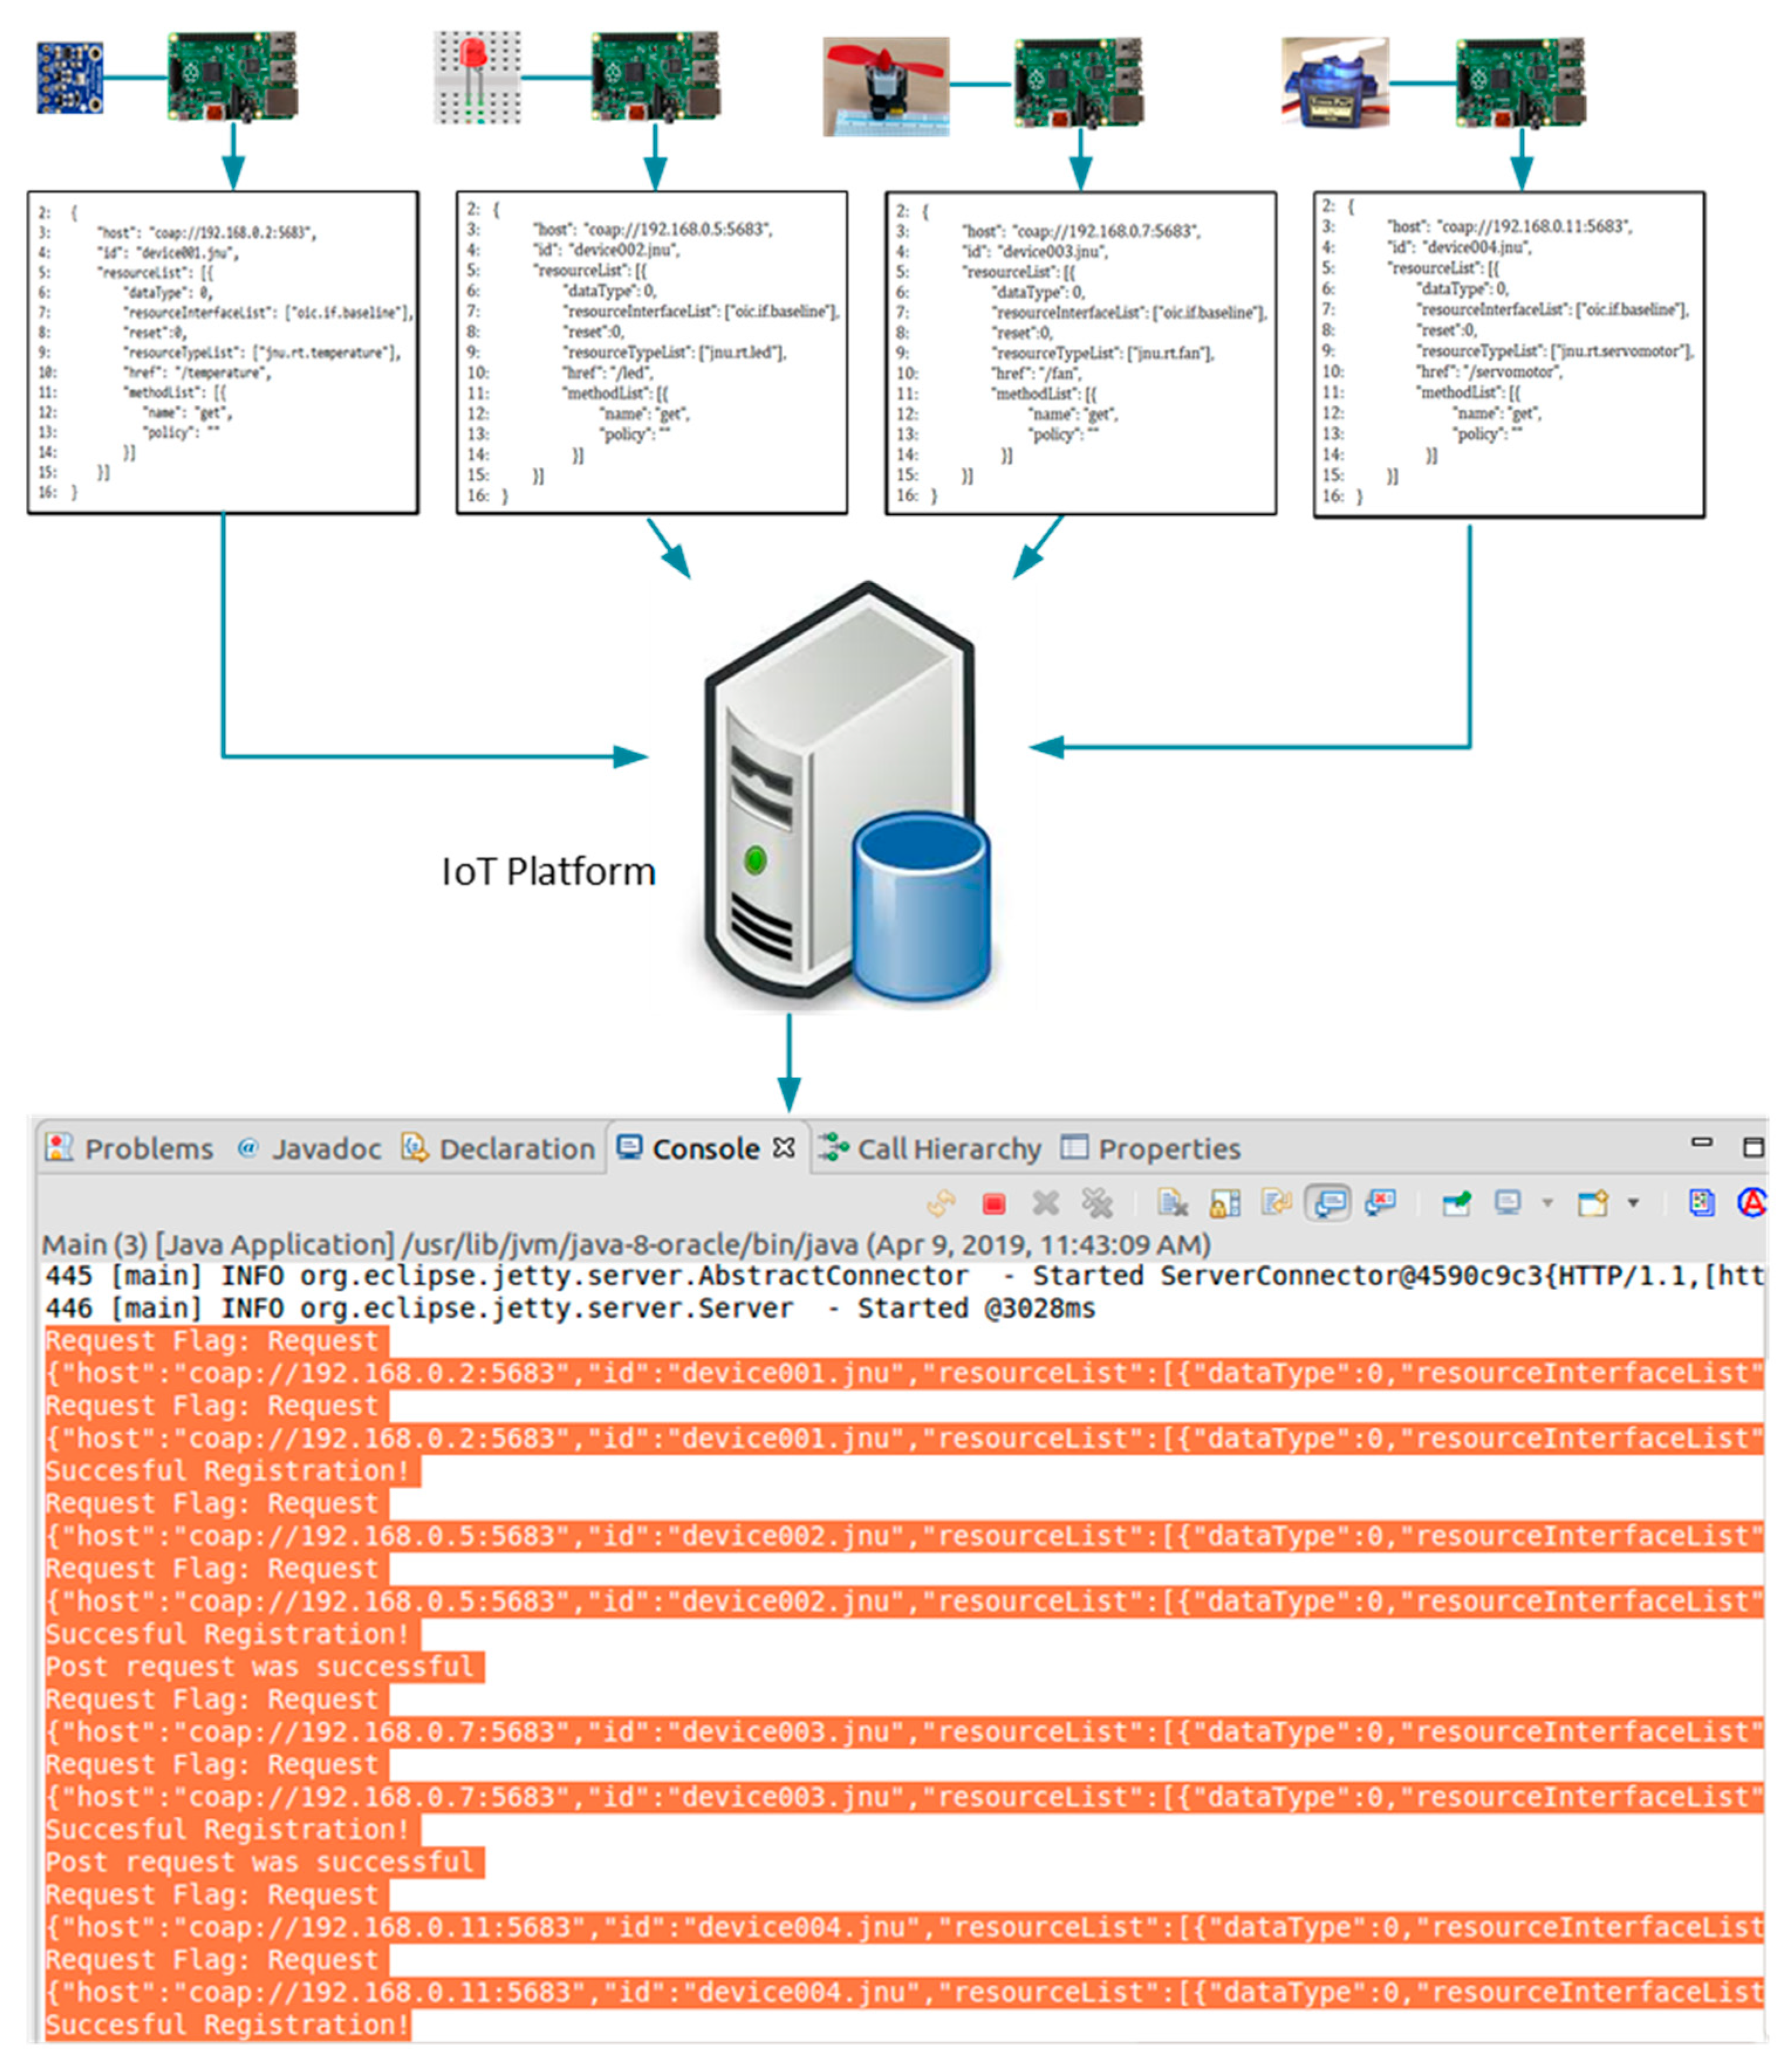Image resolution: width=1792 pixels, height=2068 pixels.
Task: Toggle show console on standard error change
Action: tap(1380, 1203)
